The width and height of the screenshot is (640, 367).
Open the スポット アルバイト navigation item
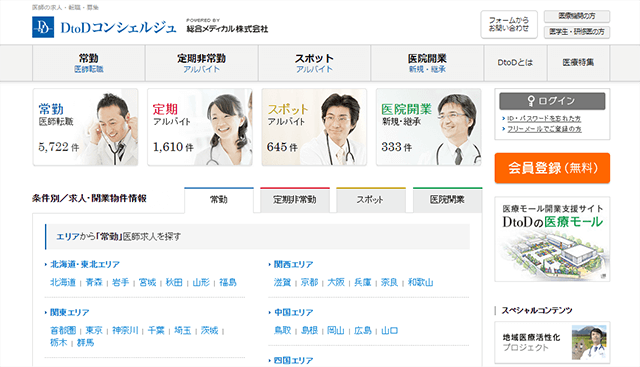tap(314, 63)
